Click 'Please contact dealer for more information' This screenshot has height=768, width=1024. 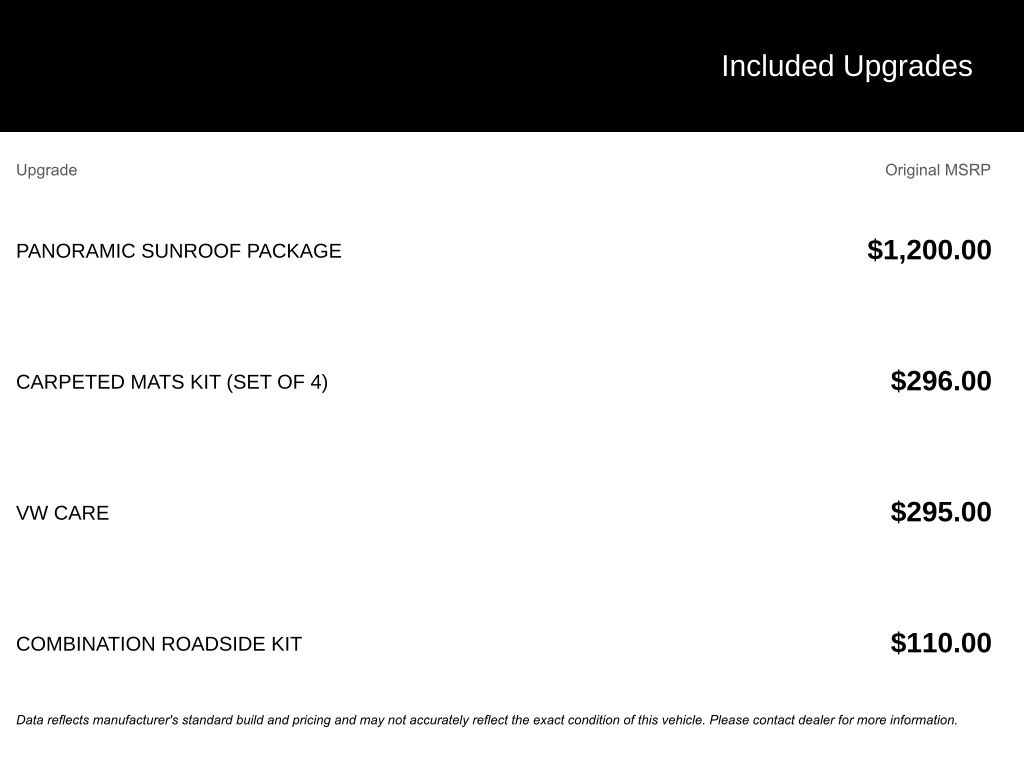833,720
